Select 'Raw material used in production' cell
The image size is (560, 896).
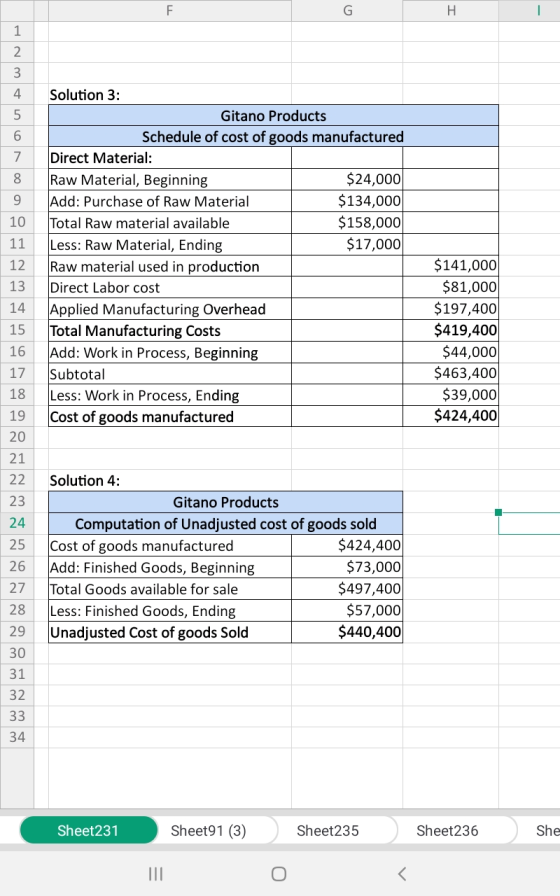pyautogui.click(x=170, y=266)
